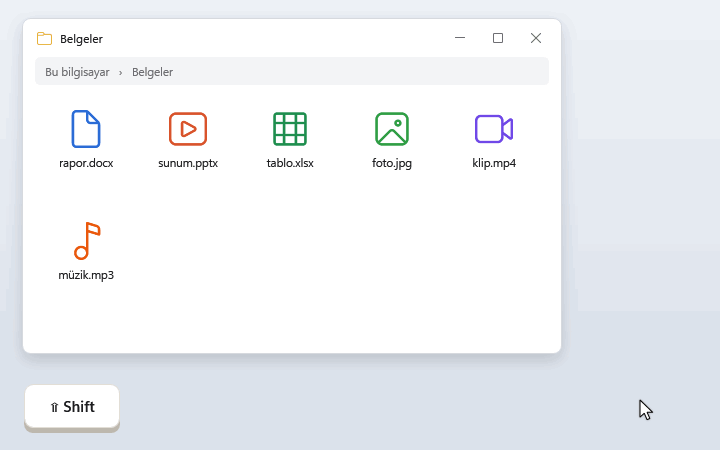Select the tablo.xlsx spreadsheet icon
Image resolution: width=720 pixels, height=450 pixels.
pyautogui.click(x=290, y=129)
